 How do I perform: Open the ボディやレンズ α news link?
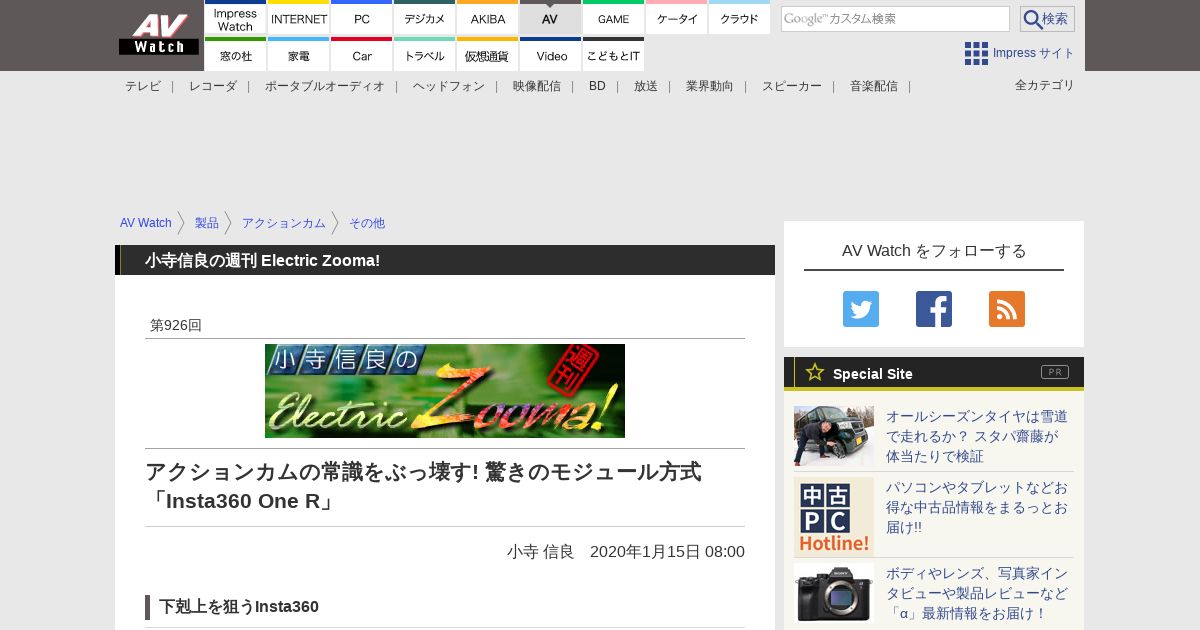977,593
